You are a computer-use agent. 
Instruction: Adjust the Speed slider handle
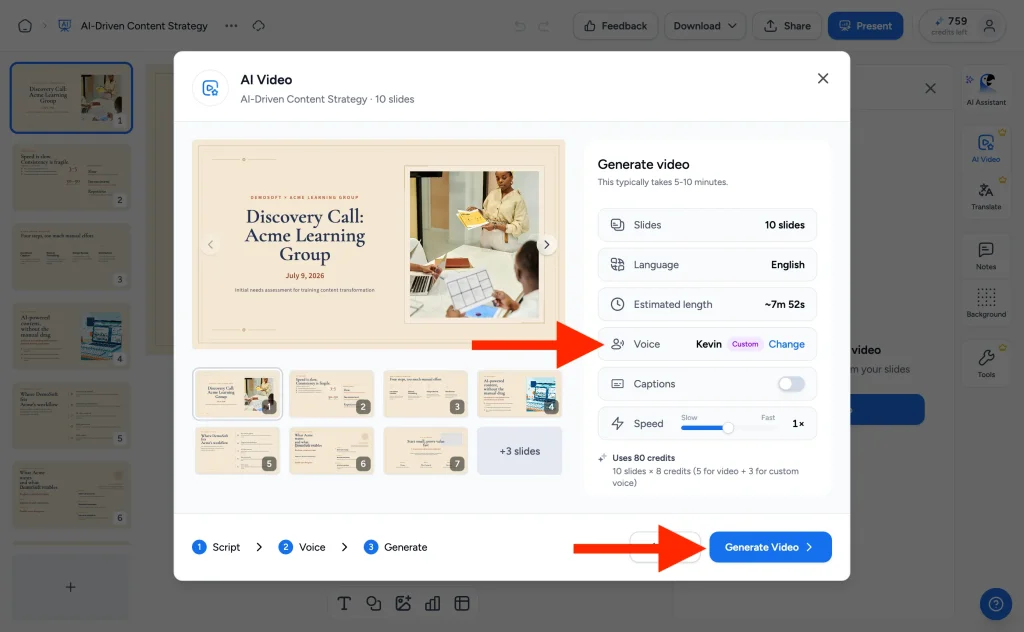tap(728, 428)
